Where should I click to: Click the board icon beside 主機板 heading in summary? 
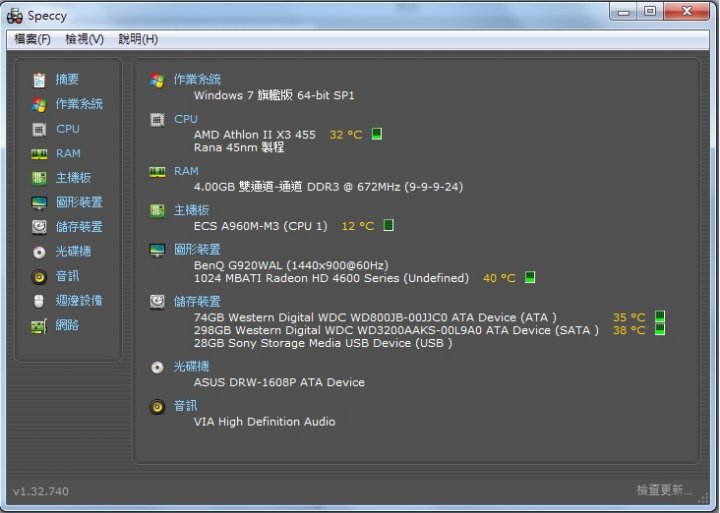point(157,211)
